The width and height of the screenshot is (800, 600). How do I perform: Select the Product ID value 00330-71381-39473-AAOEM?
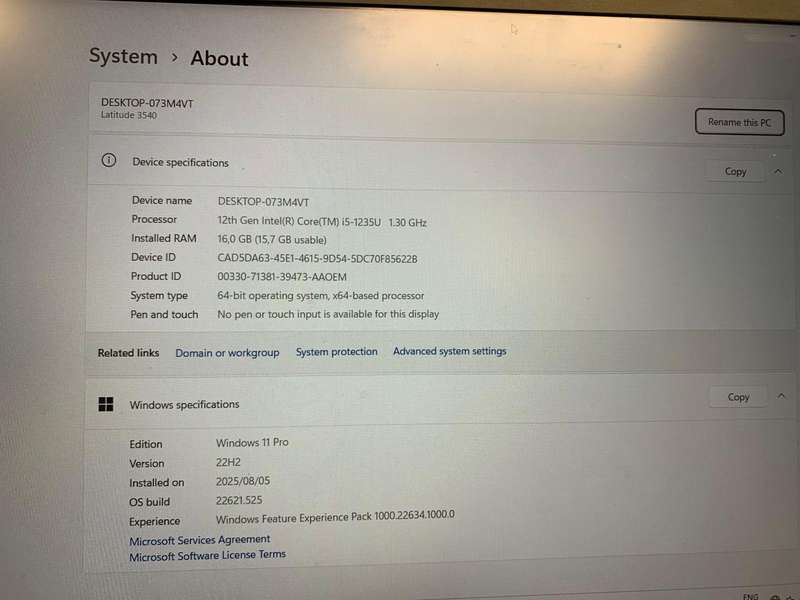282,277
